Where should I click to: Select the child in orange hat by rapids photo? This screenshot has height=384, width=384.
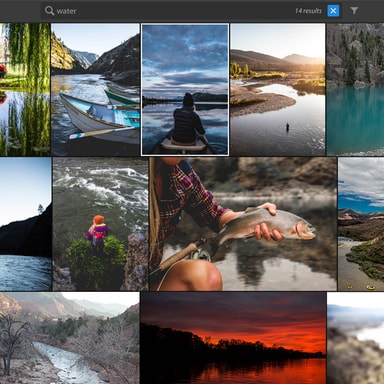100,224
